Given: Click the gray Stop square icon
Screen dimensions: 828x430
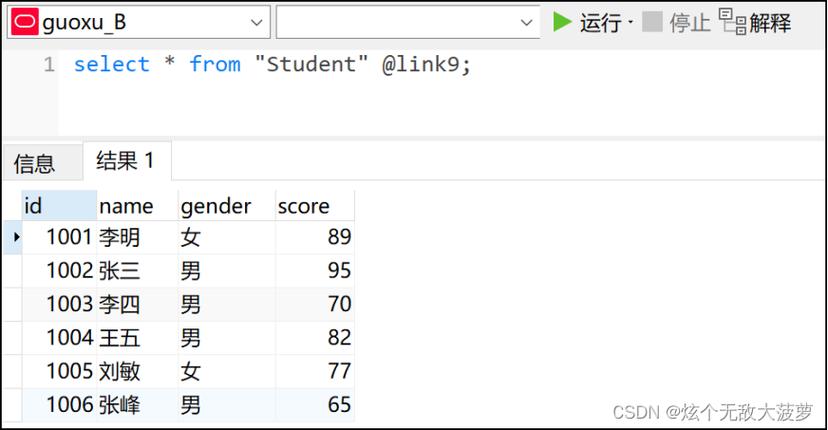Looking at the screenshot, I should tap(652, 22).
